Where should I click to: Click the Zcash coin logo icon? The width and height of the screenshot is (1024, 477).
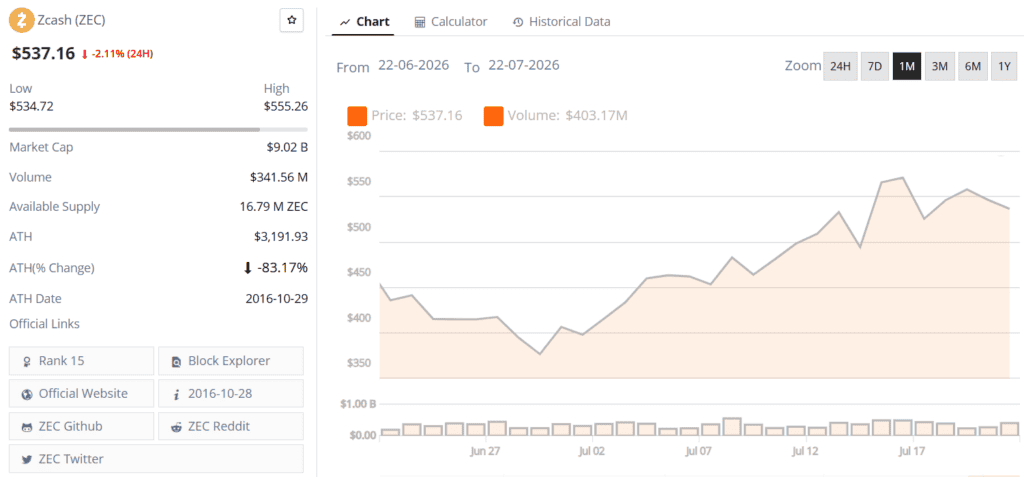point(22,20)
